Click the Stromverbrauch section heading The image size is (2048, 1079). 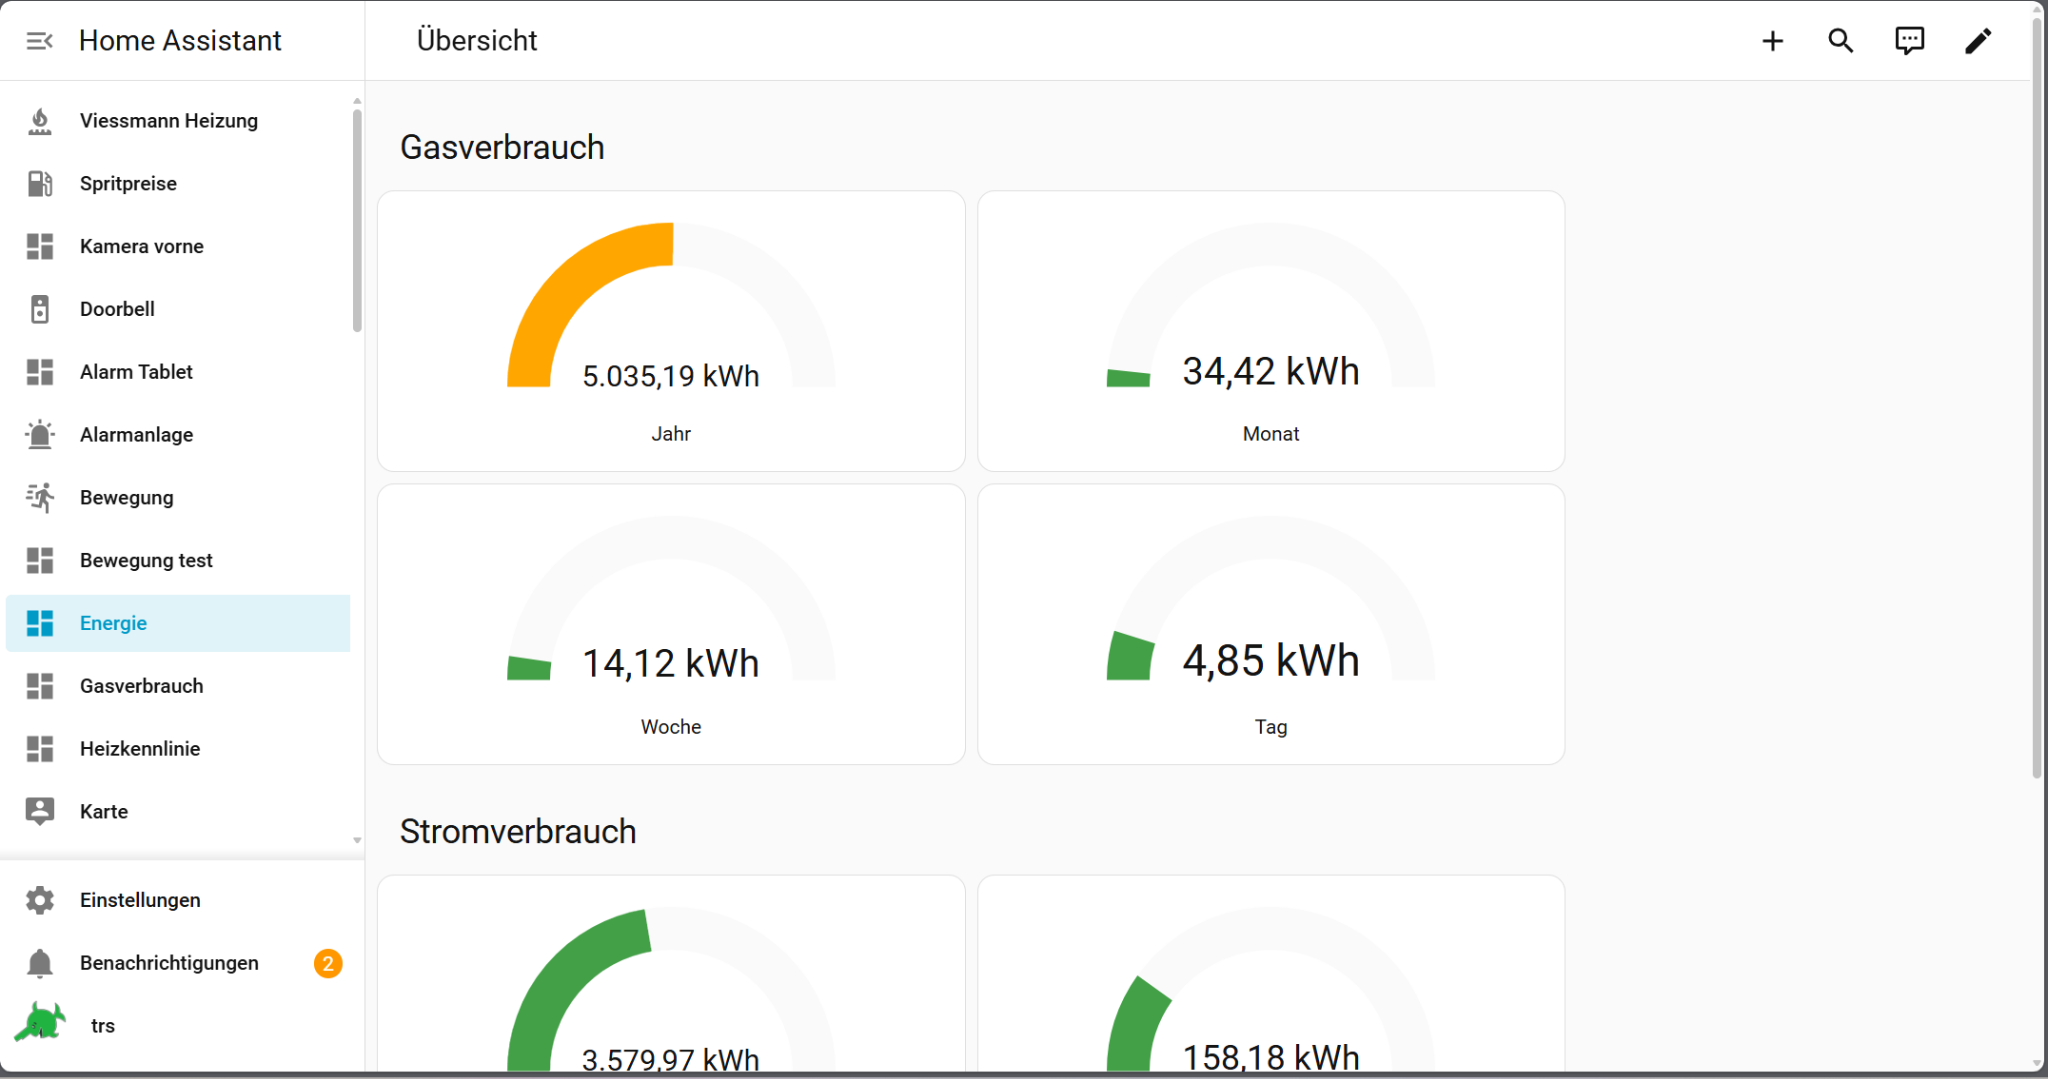518,831
